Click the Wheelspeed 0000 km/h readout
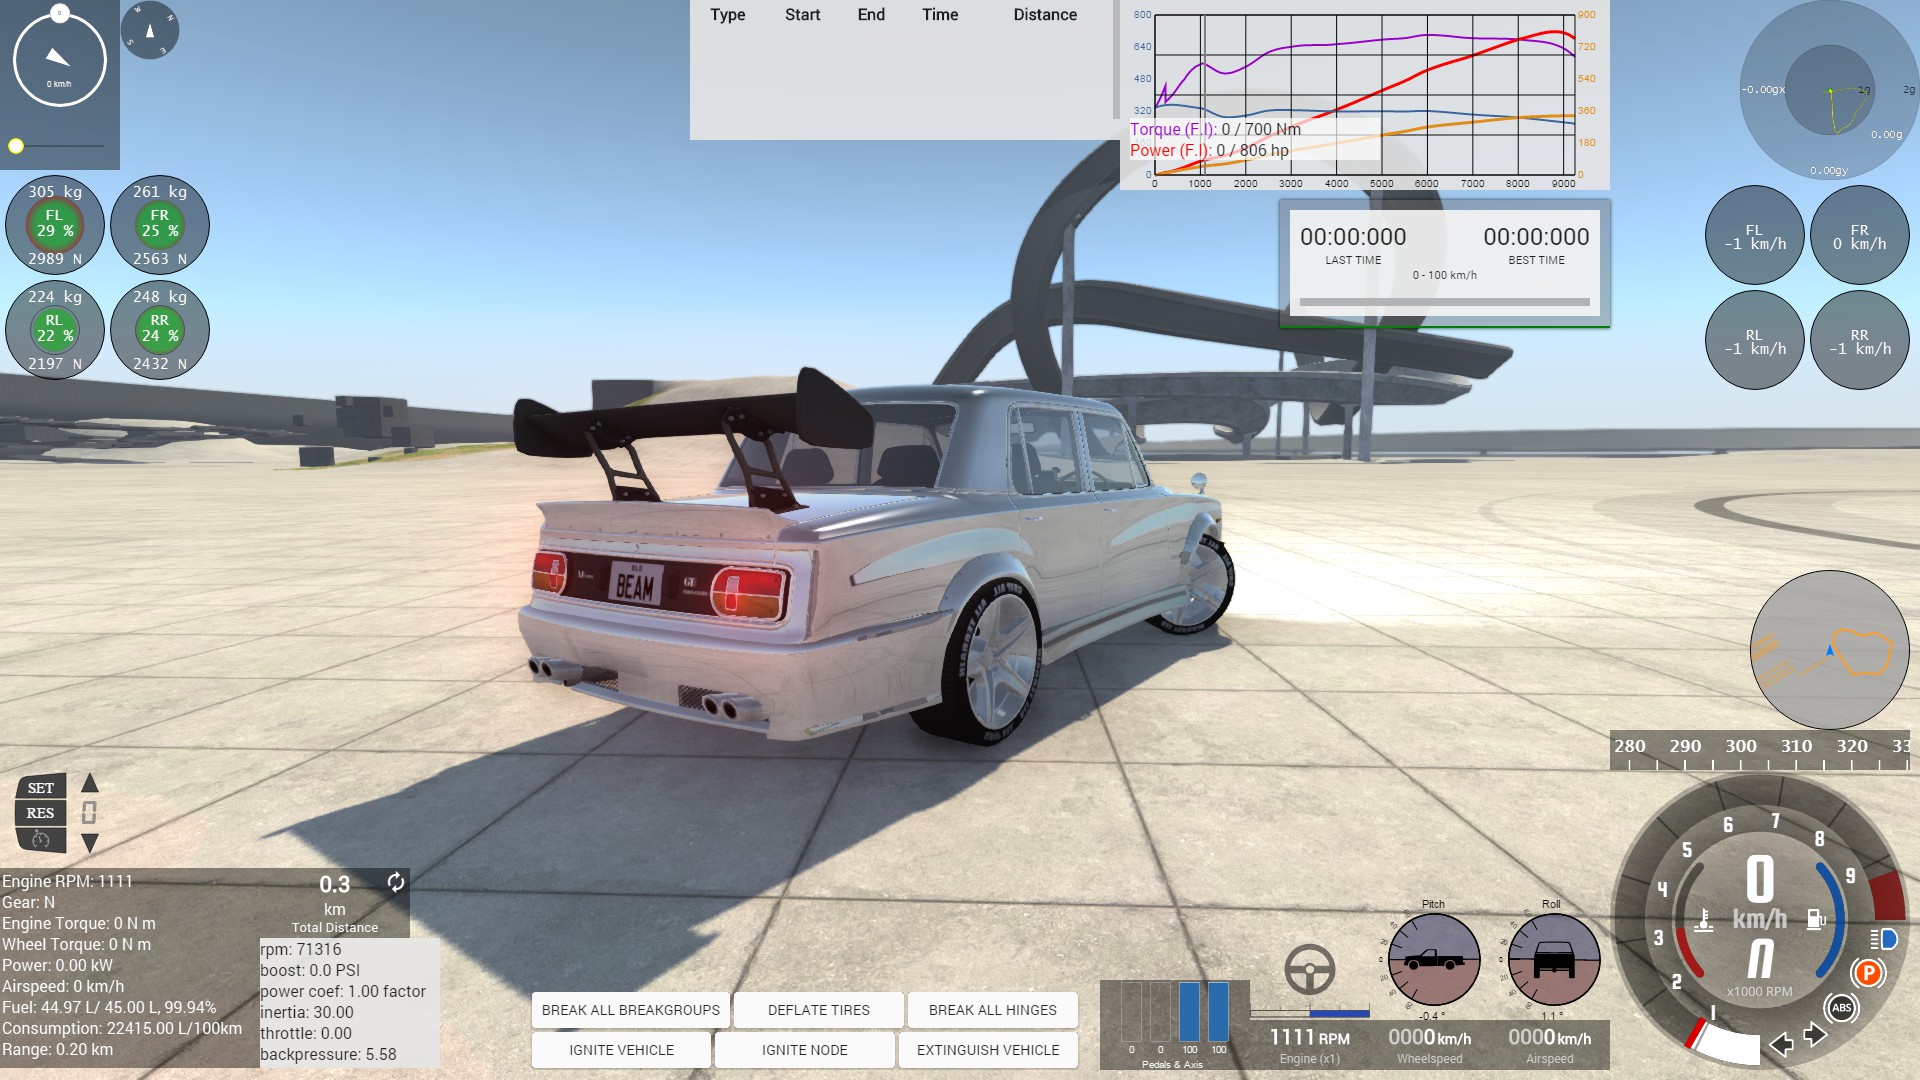This screenshot has height=1080, width=1920. tap(1429, 1045)
